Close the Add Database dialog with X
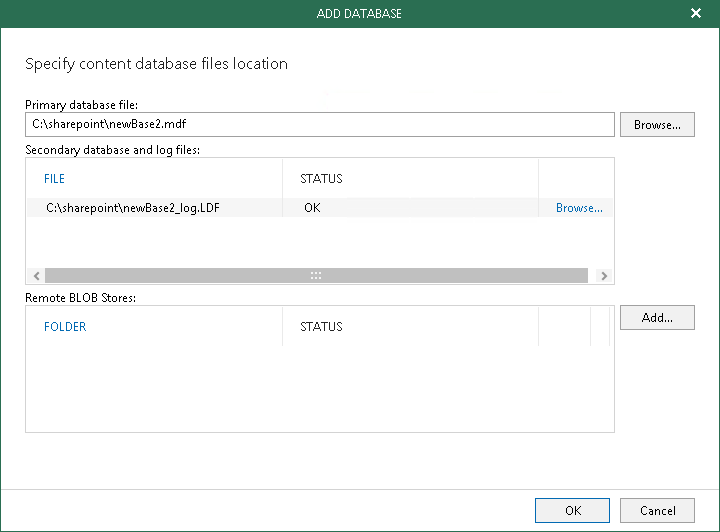720x532 pixels. (x=696, y=14)
